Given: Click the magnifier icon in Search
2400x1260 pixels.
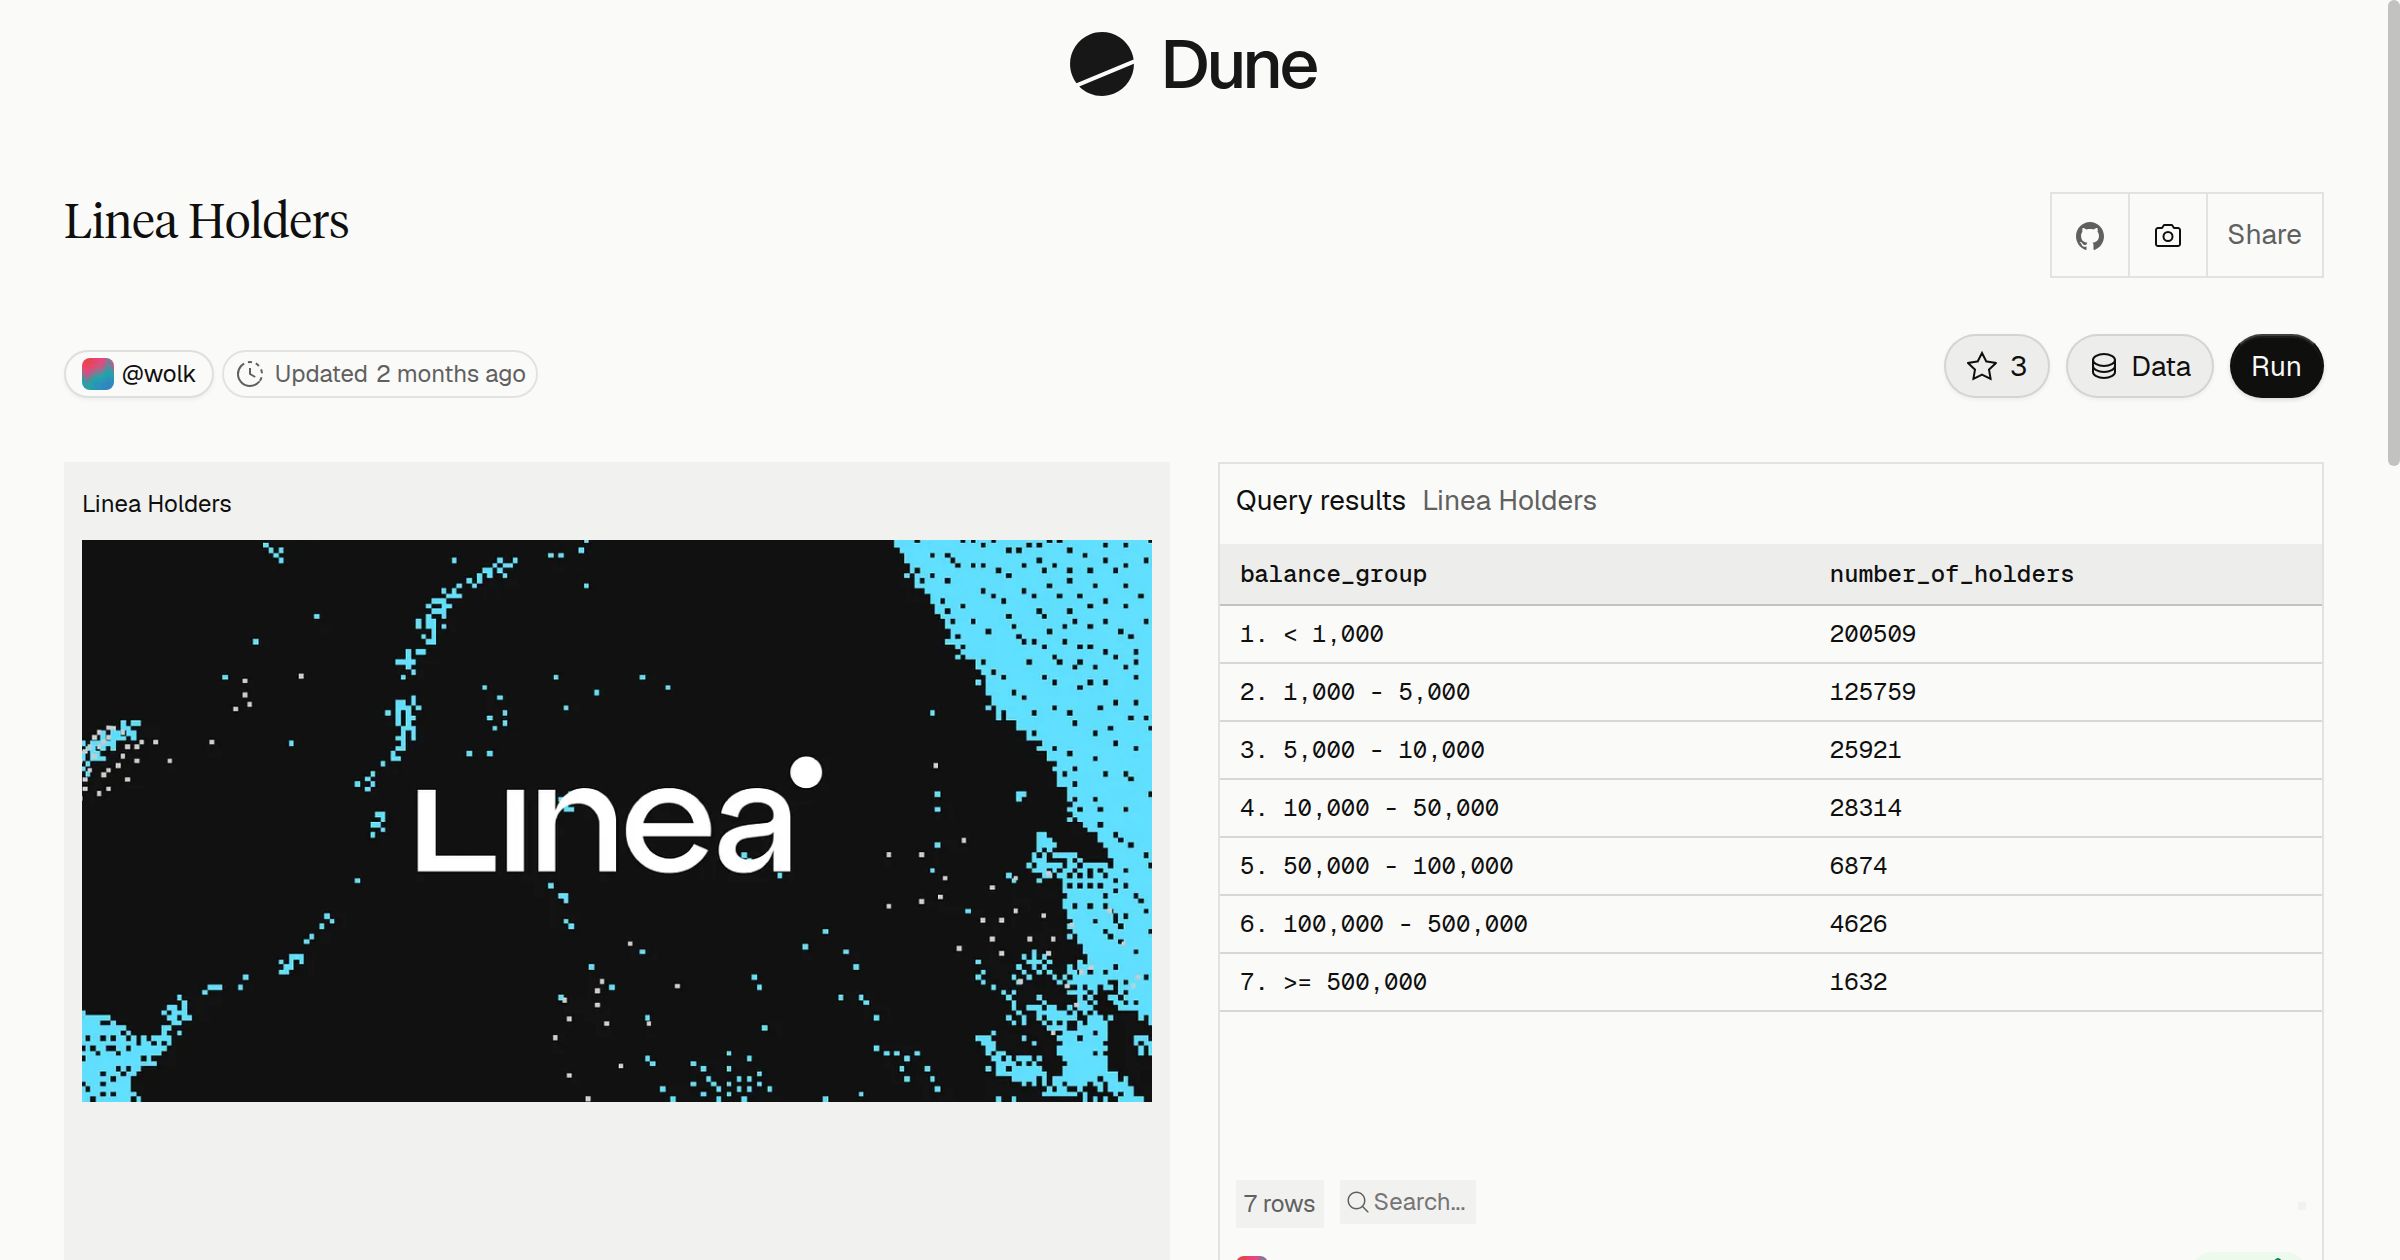Looking at the screenshot, I should [x=1357, y=1202].
